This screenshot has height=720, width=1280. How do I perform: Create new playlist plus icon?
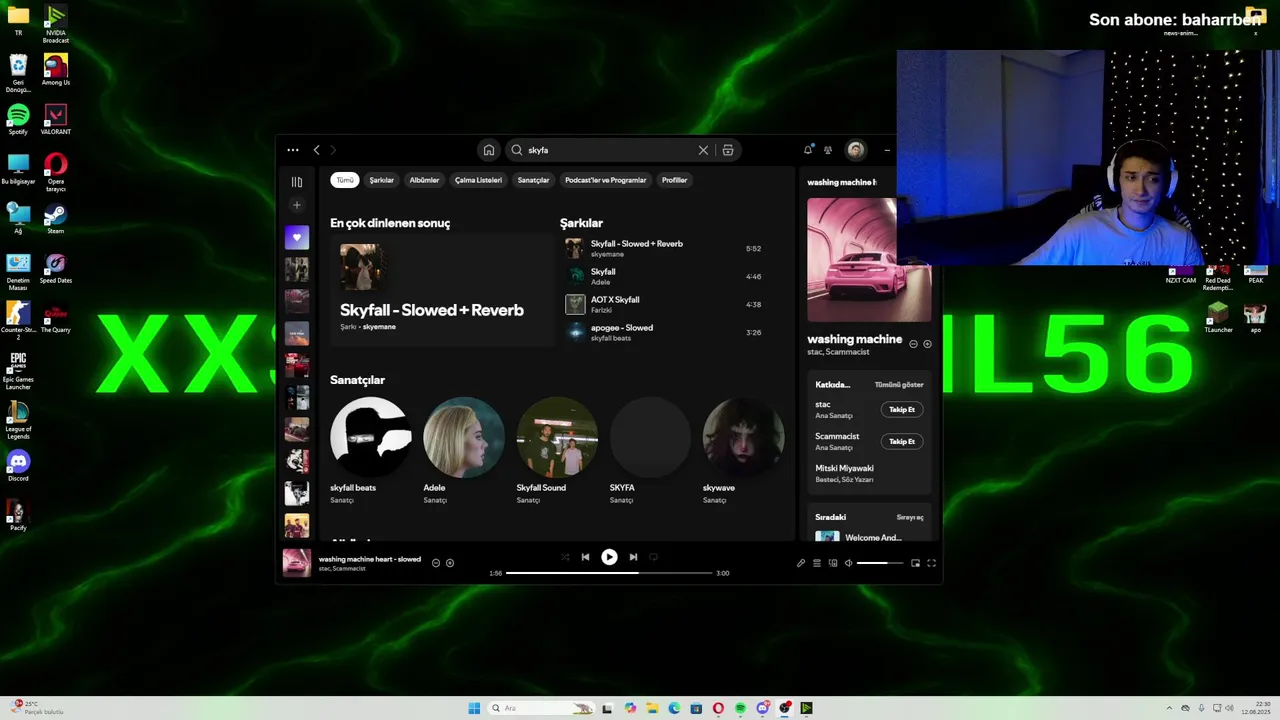pyautogui.click(x=296, y=205)
